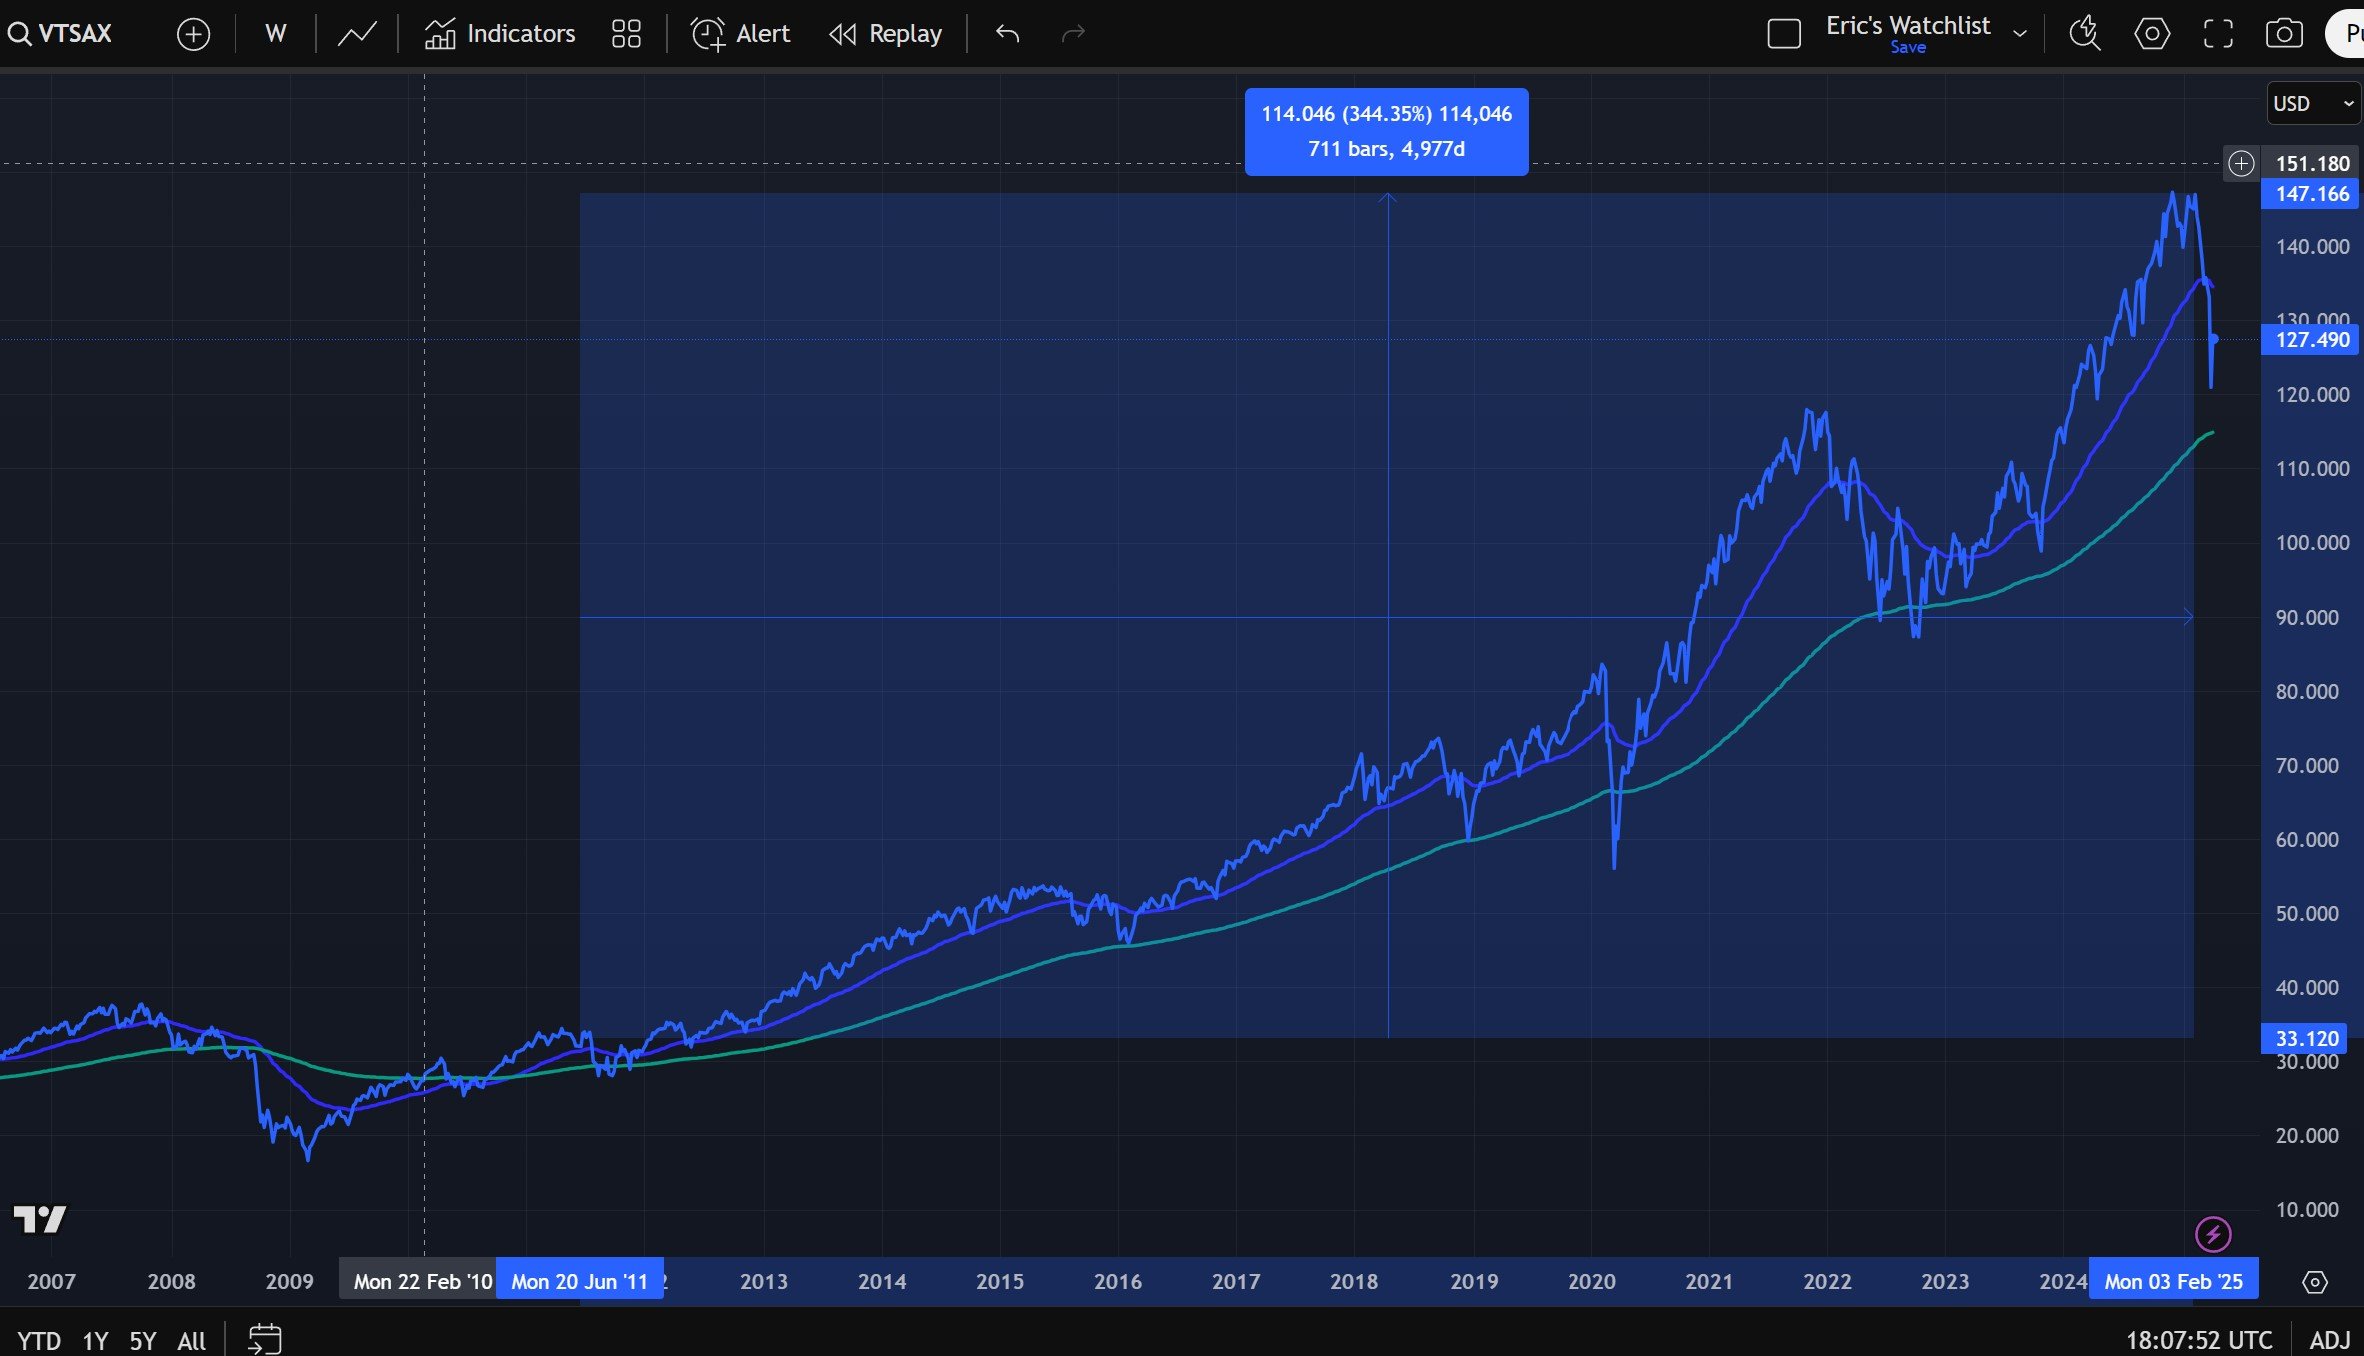2364x1356 pixels.
Task: Click the pink lightning go-to-realtime icon
Action: click(2213, 1235)
